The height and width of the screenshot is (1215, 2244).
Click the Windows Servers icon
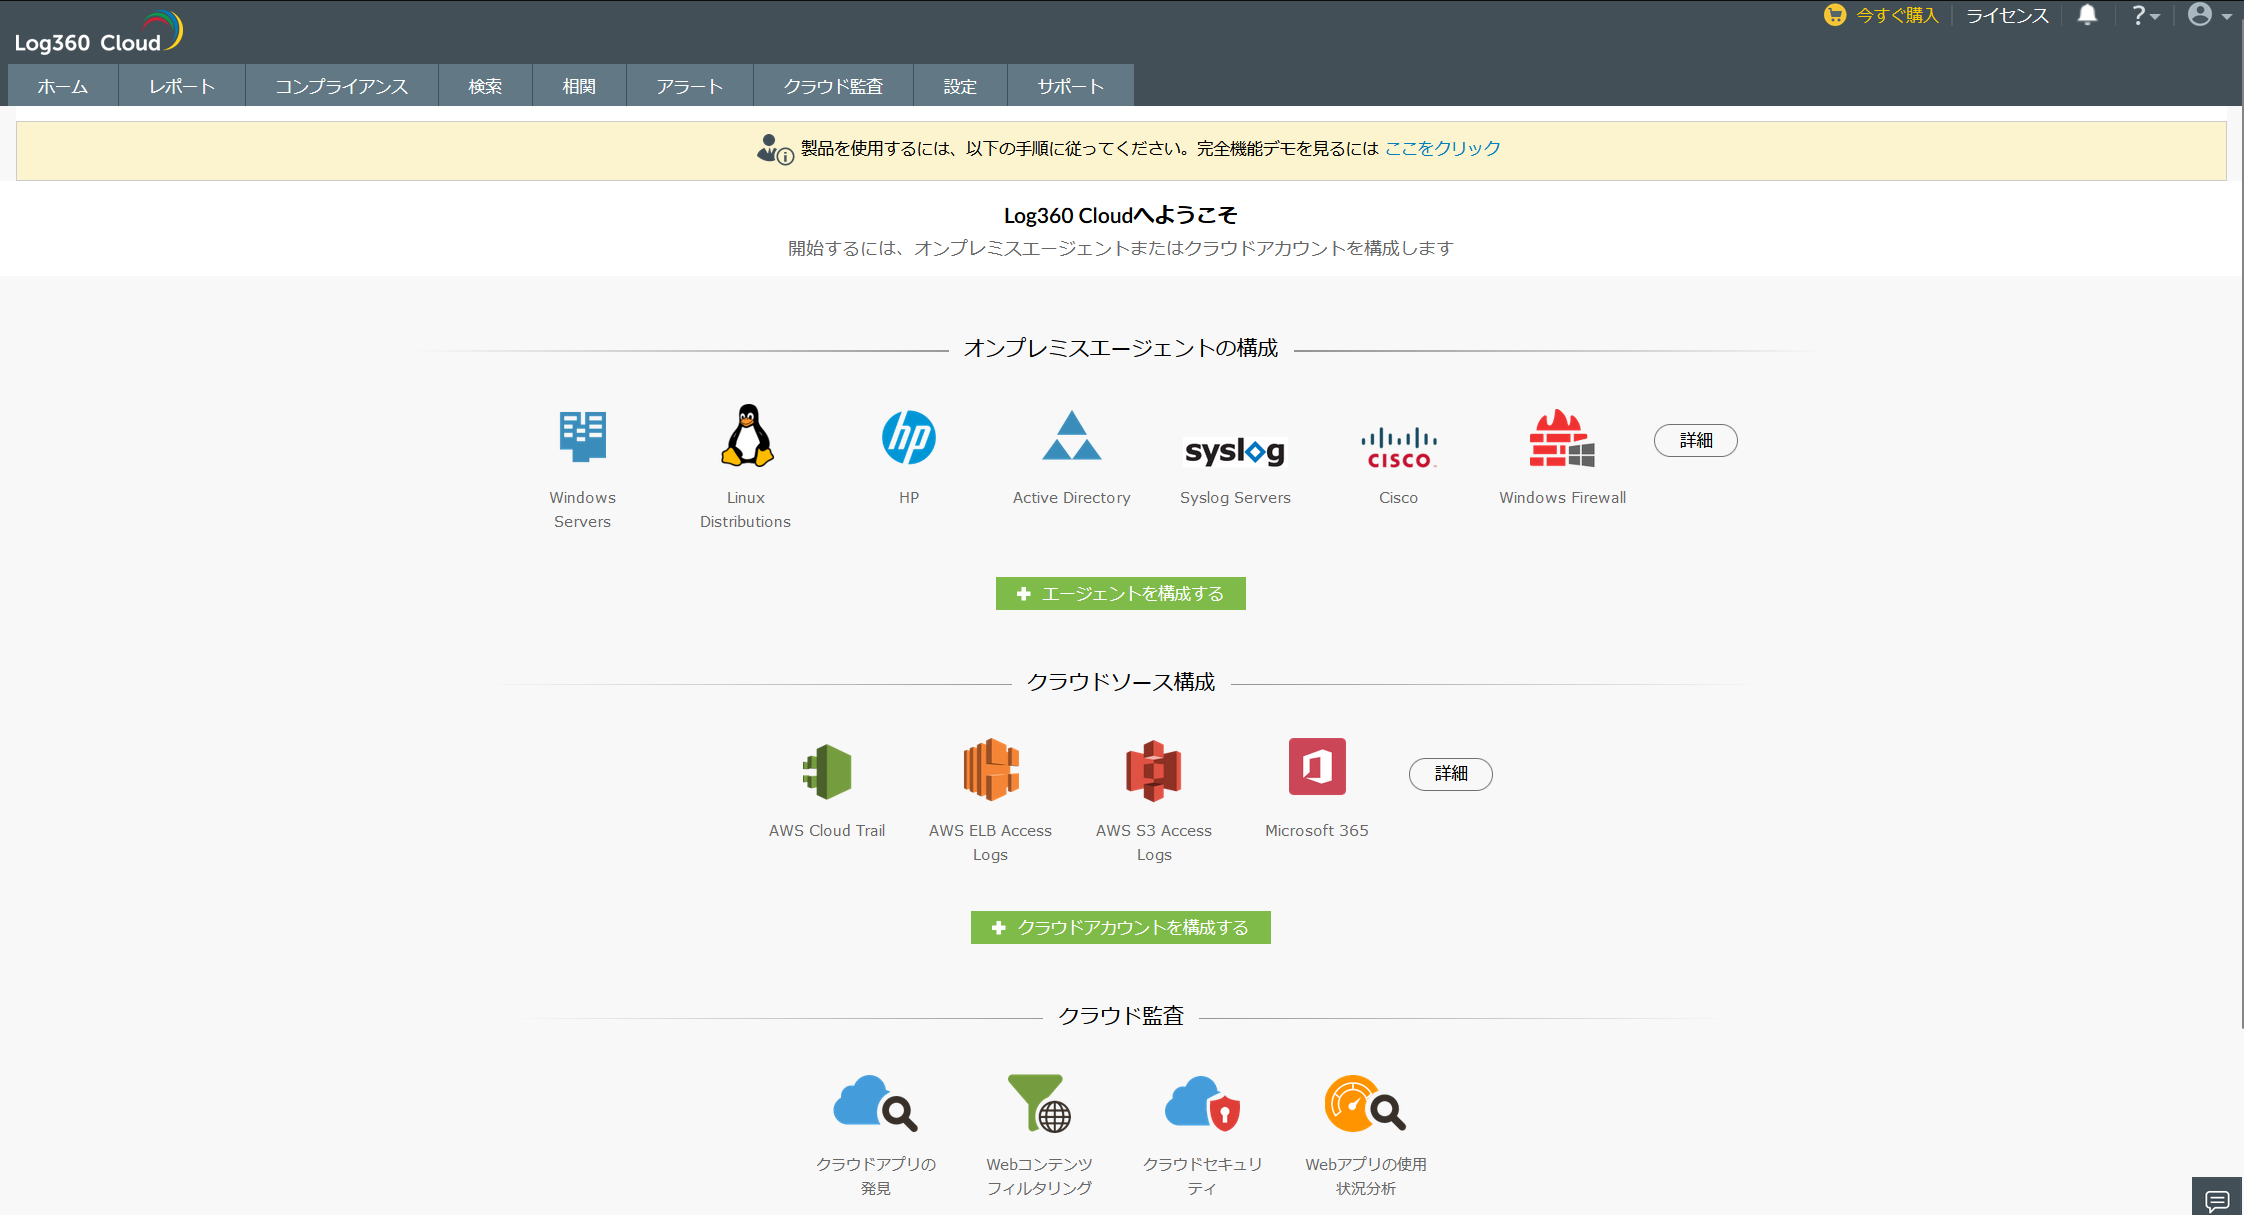[x=582, y=437]
